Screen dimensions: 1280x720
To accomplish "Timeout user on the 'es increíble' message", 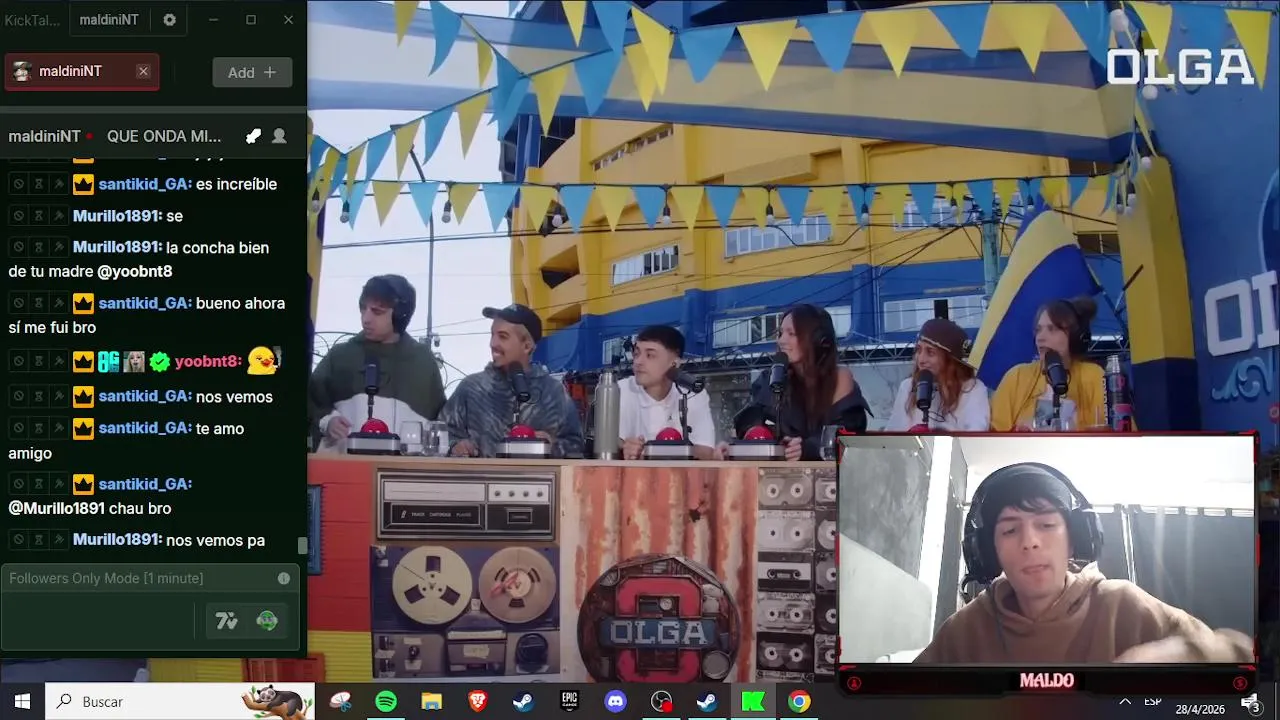I will pos(38,184).
